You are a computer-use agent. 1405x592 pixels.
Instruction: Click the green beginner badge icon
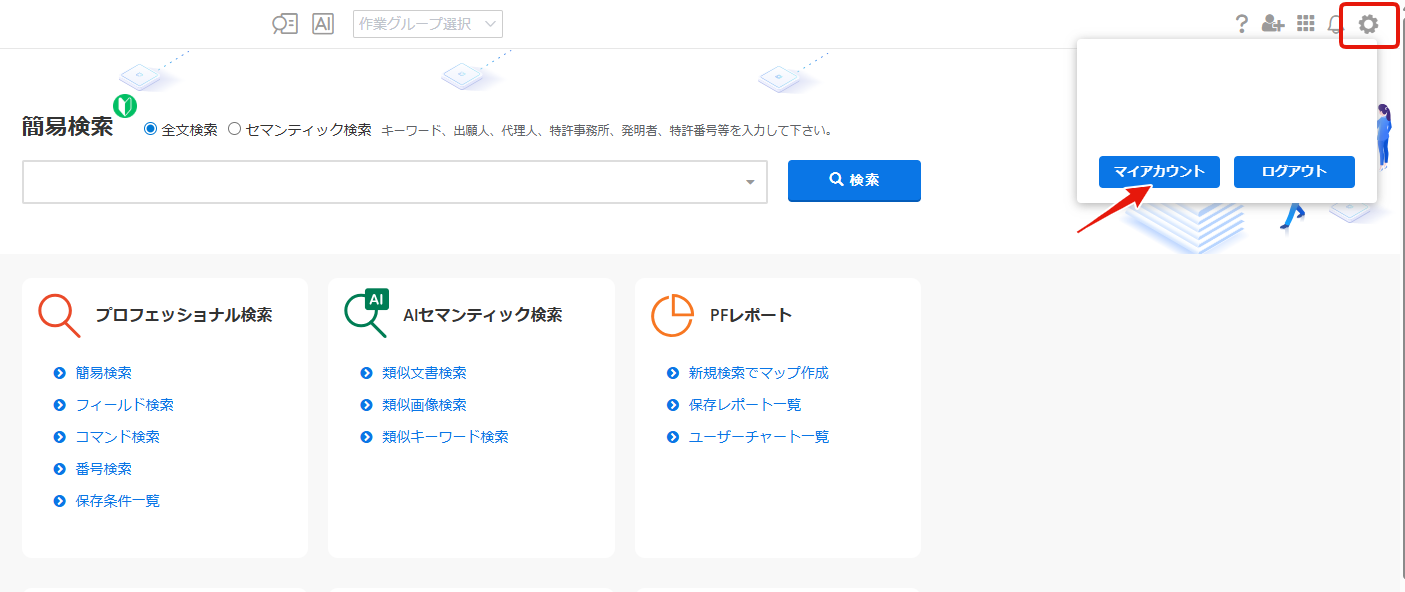coord(125,105)
